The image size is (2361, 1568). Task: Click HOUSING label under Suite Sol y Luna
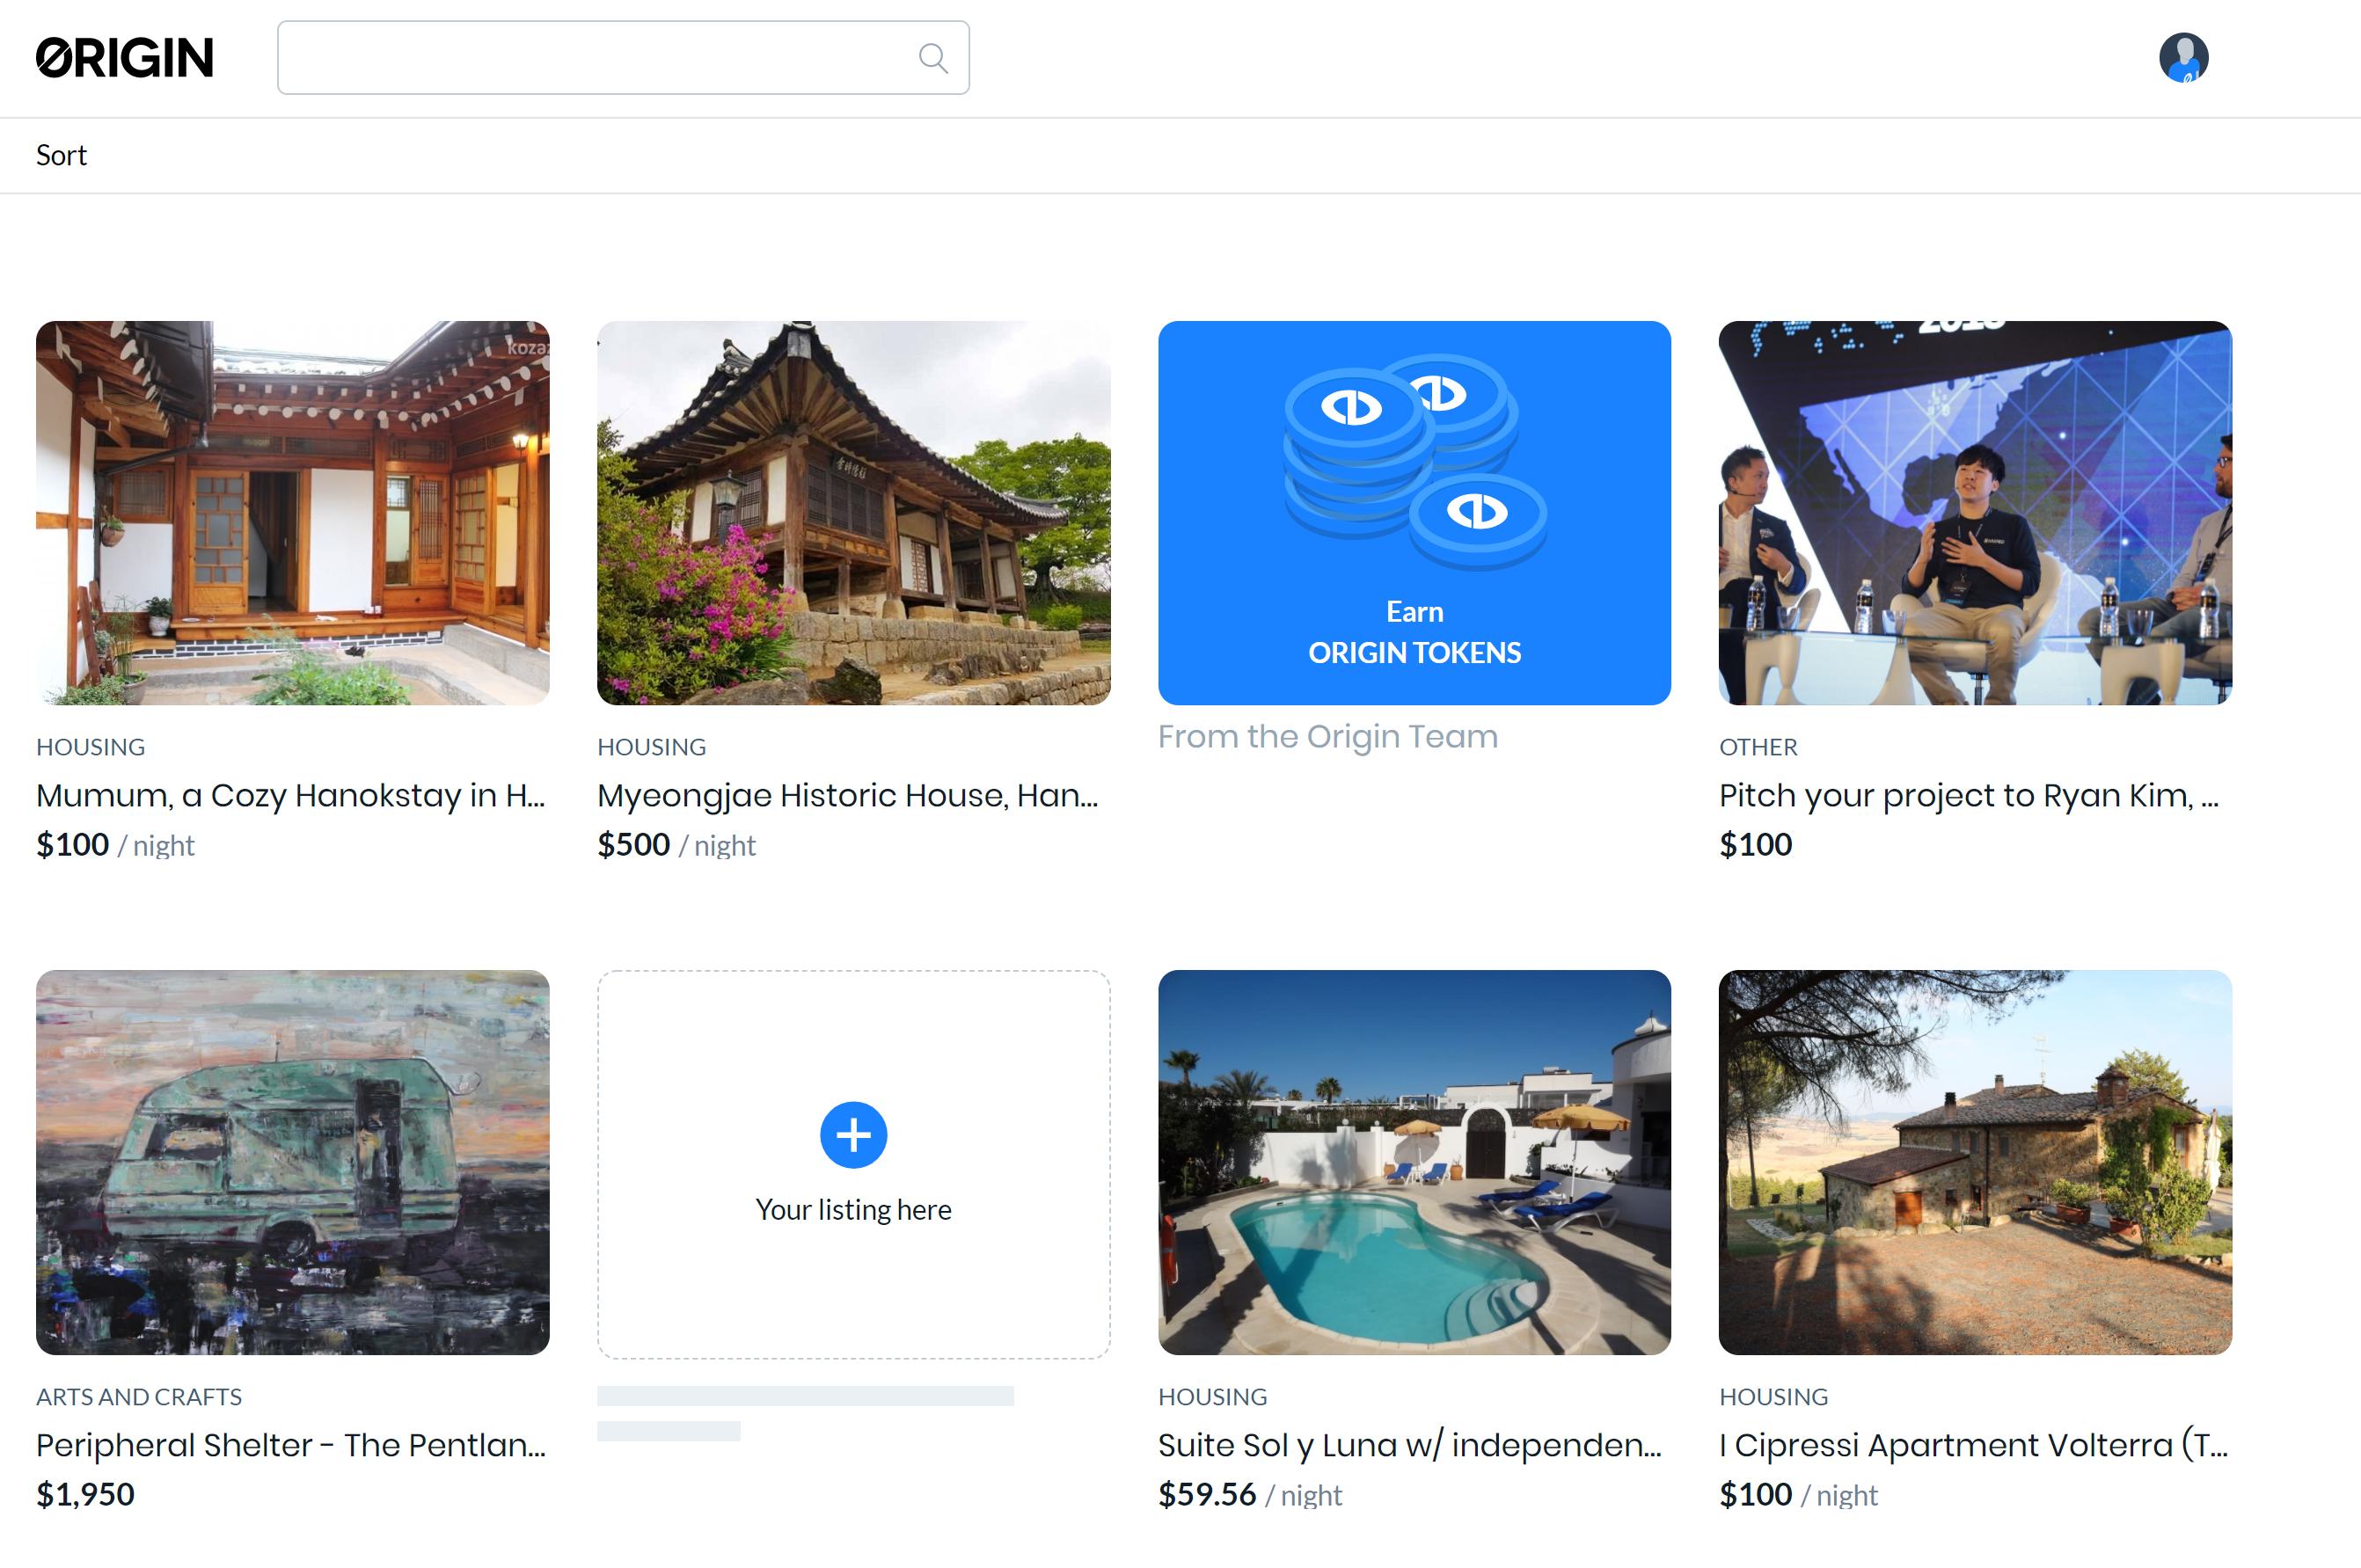point(1212,1396)
